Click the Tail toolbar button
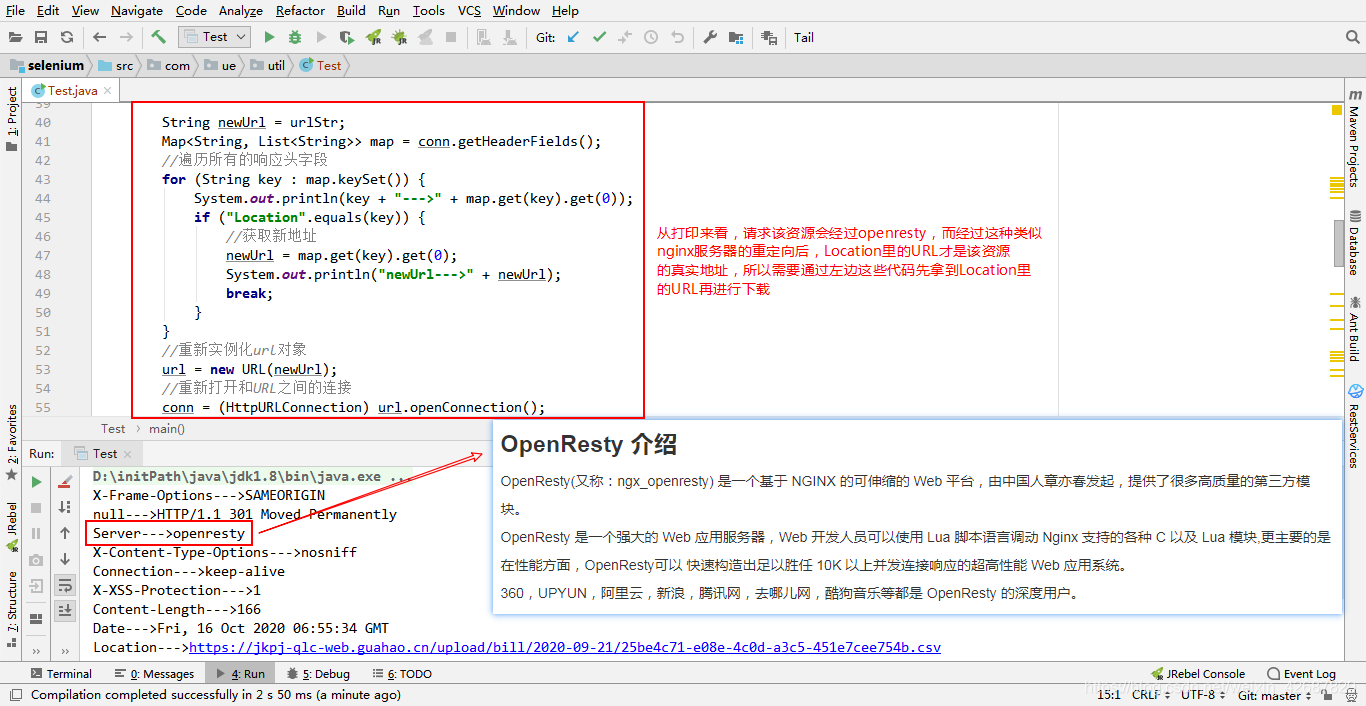Viewport: 1366px width, 706px height. (804, 37)
